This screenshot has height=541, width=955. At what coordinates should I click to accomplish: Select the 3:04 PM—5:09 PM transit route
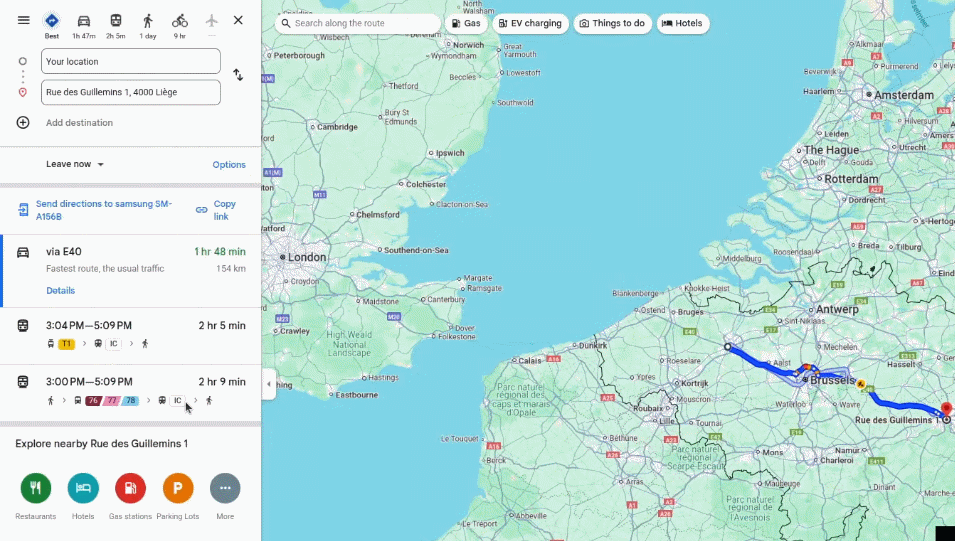coord(131,336)
